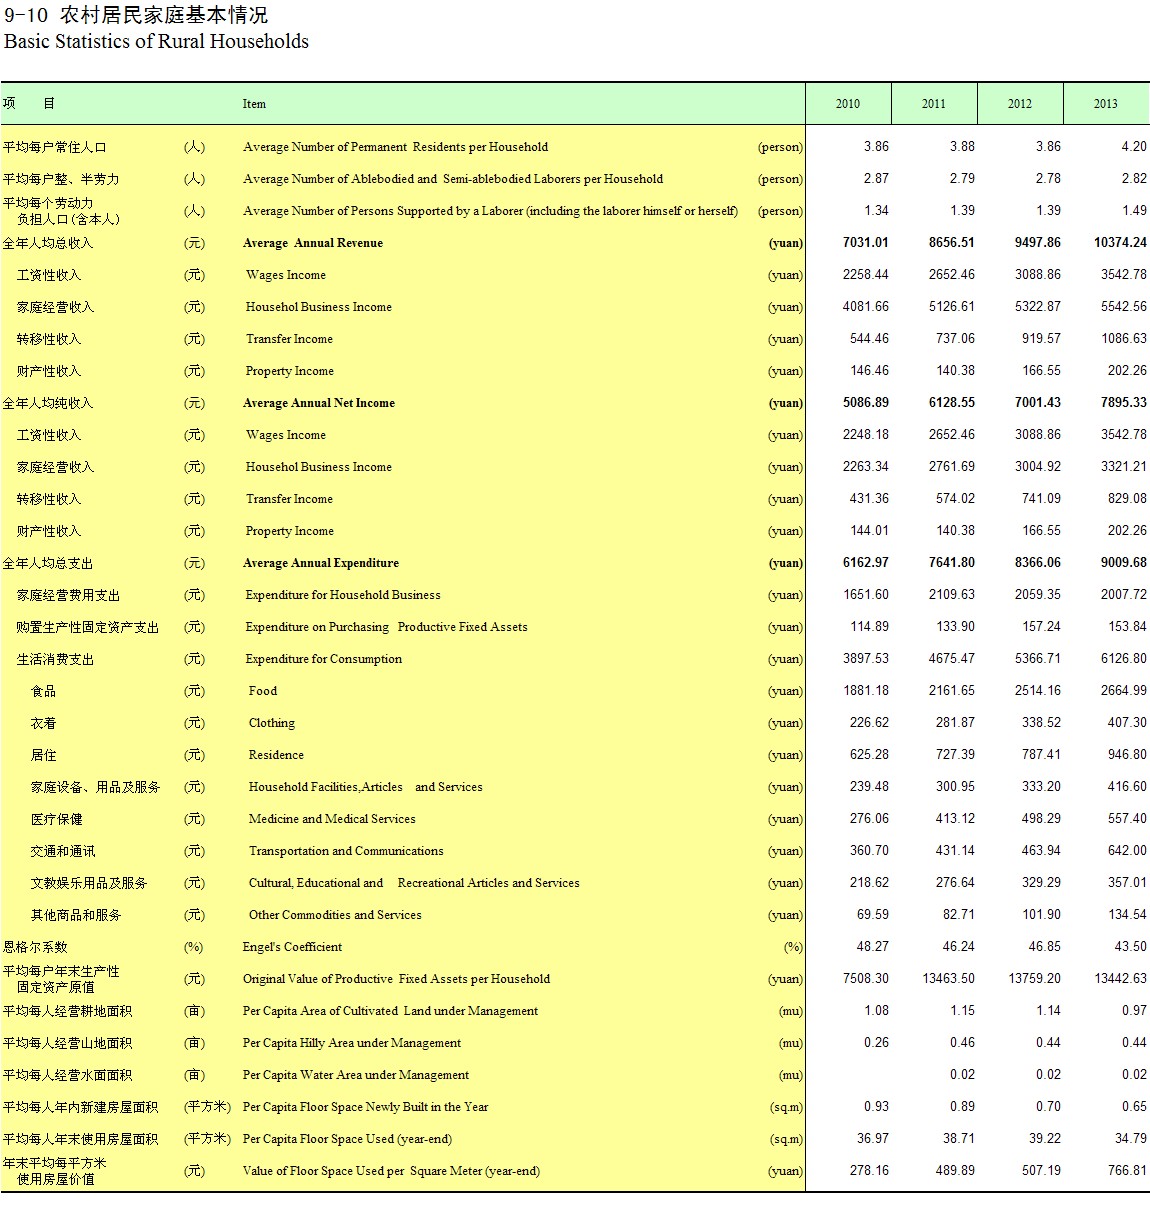Select 'Per Capita Water Area under Management'

click(356, 1075)
